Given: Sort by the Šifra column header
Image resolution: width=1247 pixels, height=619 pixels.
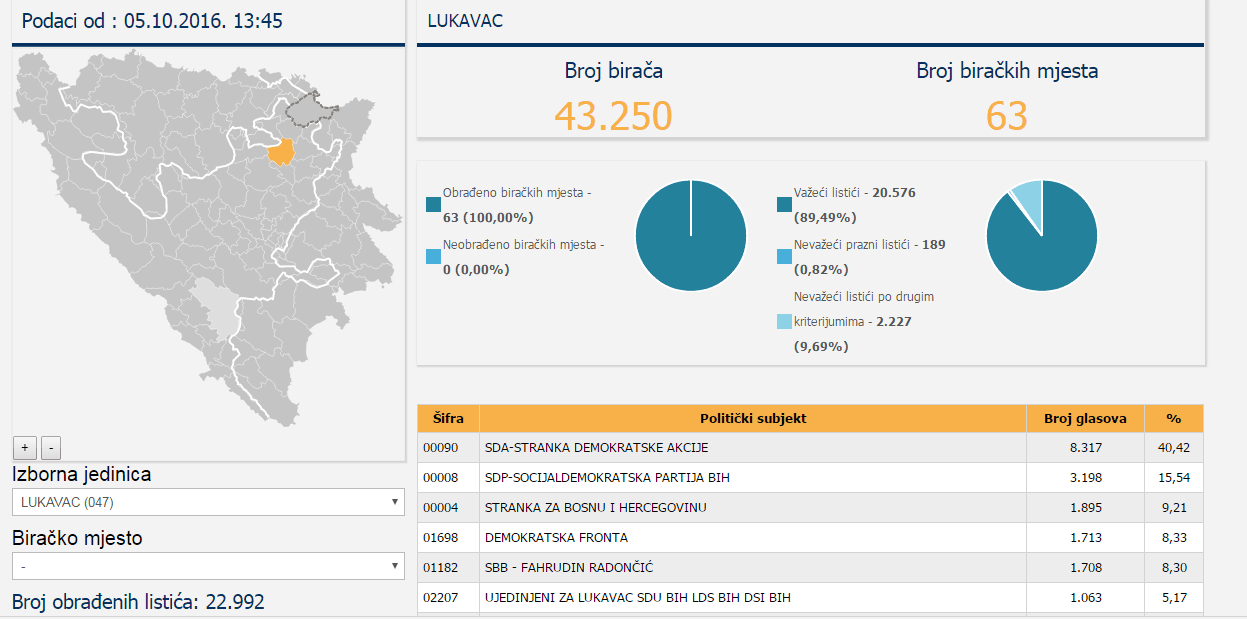Looking at the screenshot, I should (448, 418).
